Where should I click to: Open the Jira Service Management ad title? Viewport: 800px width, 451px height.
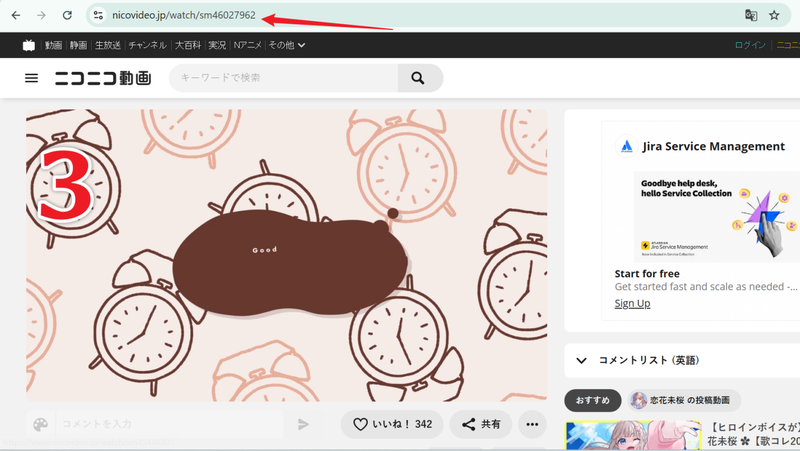click(713, 147)
